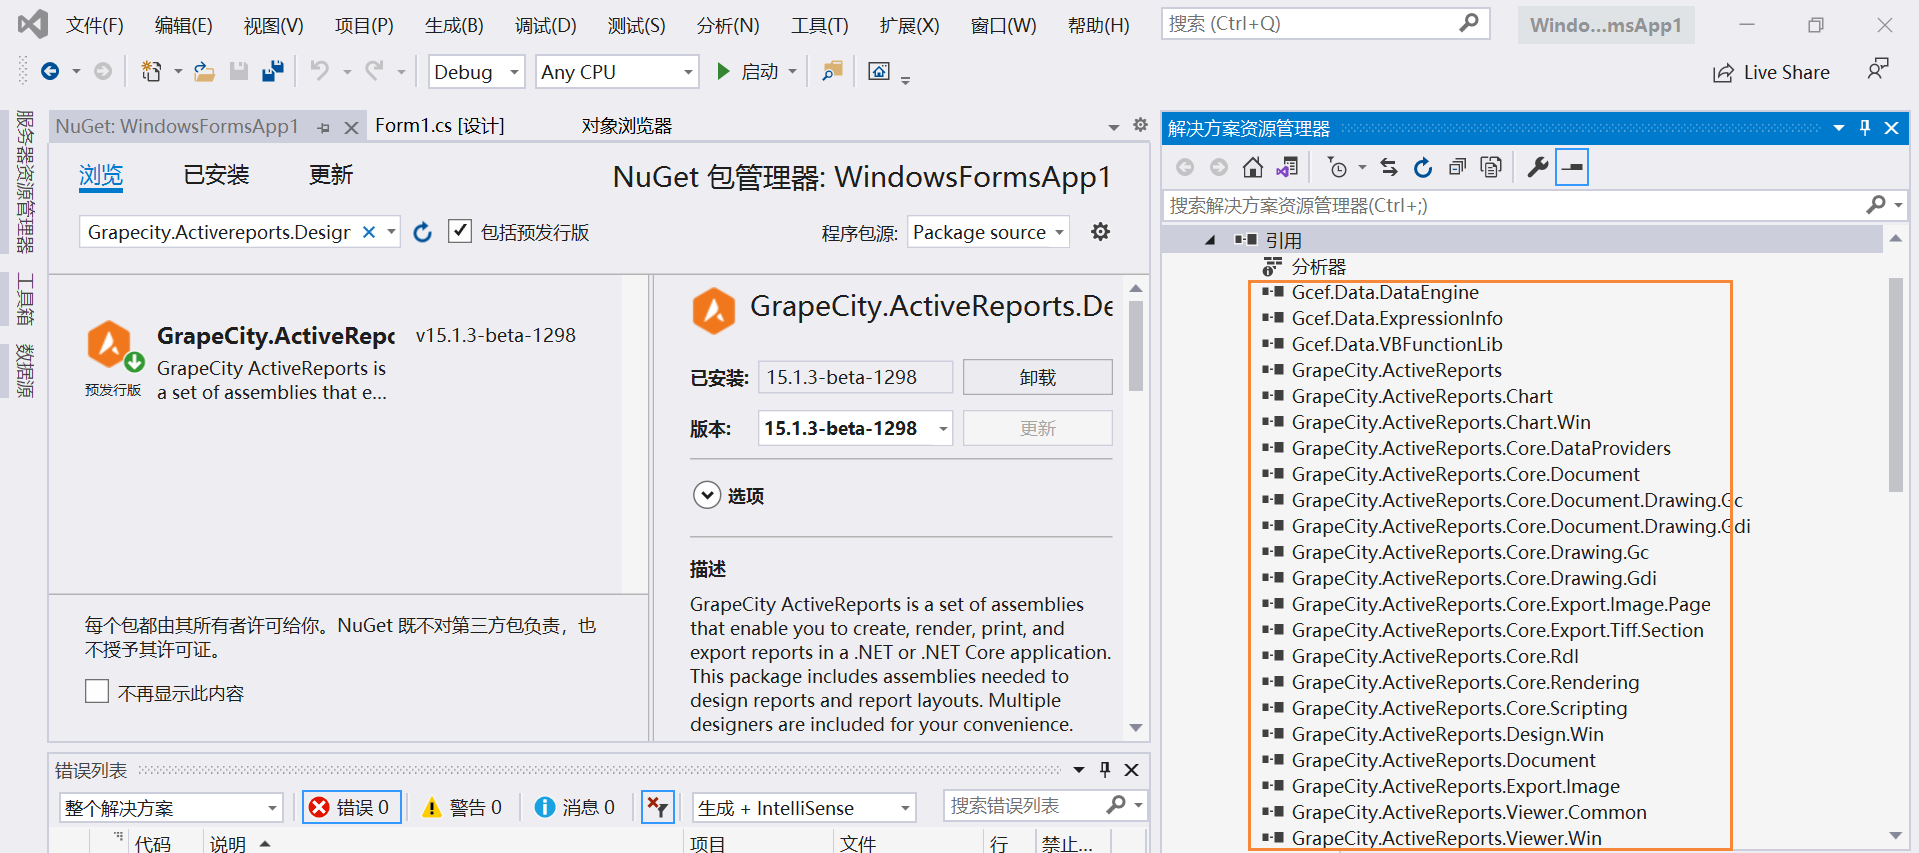Close the NuGet WindowsFormsApp1 tab
The width and height of the screenshot is (1919, 853).
click(x=351, y=128)
